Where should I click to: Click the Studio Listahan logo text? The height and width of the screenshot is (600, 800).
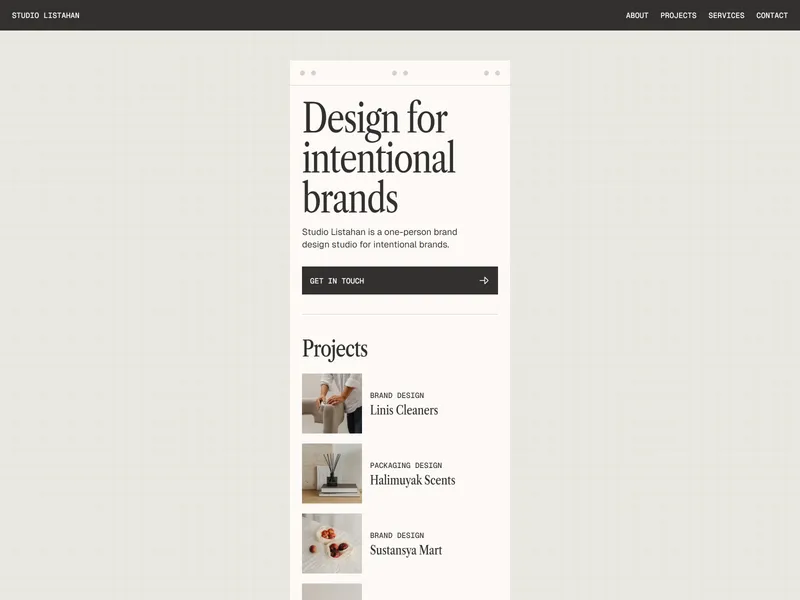click(45, 15)
